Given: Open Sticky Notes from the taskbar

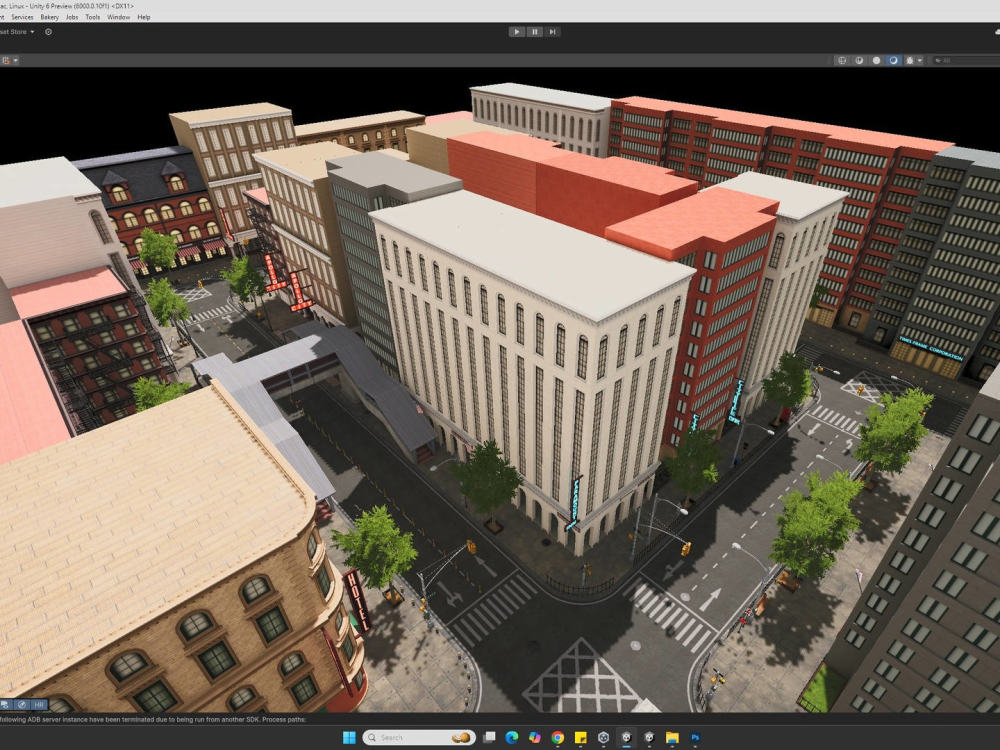Looking at the screenshot, I should 580,737.
